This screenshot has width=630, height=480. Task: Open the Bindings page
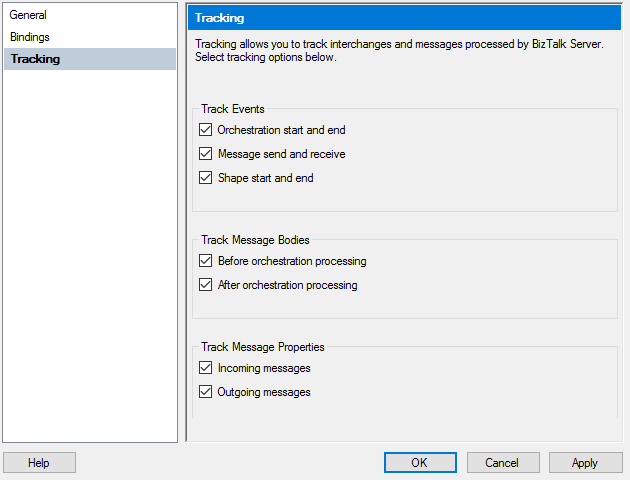[30, 37]
